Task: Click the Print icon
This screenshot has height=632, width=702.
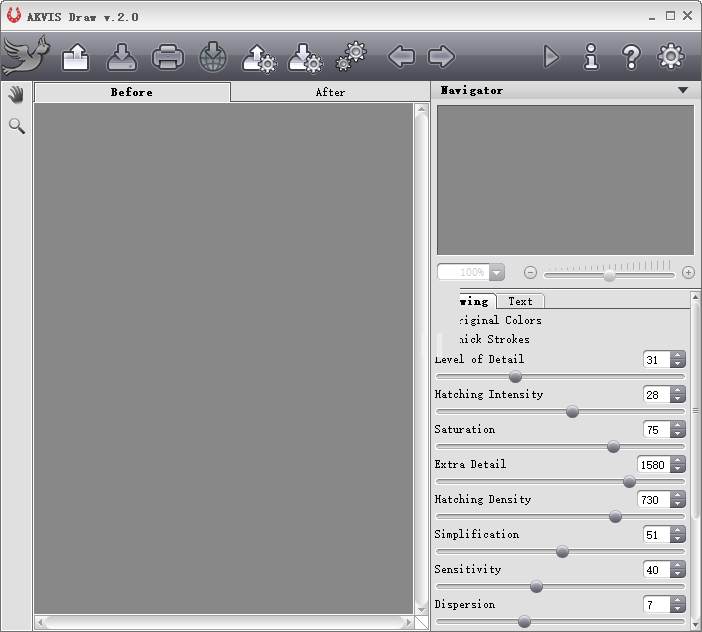Action: 167,57
